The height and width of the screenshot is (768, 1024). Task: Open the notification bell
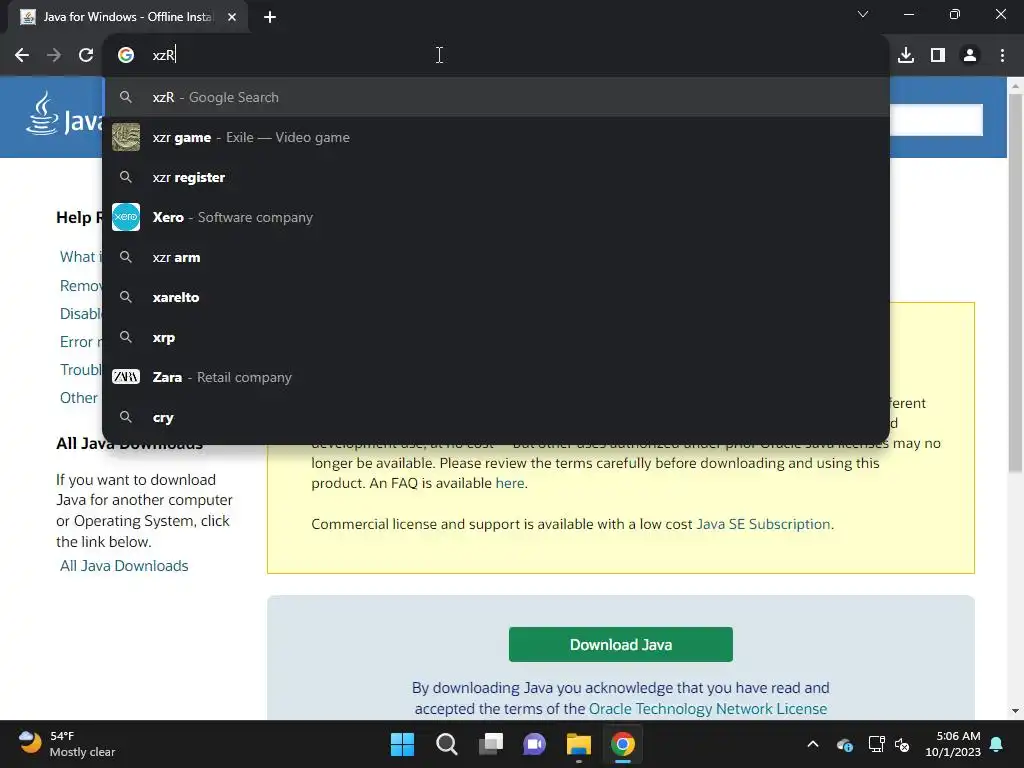click(997, 744)
